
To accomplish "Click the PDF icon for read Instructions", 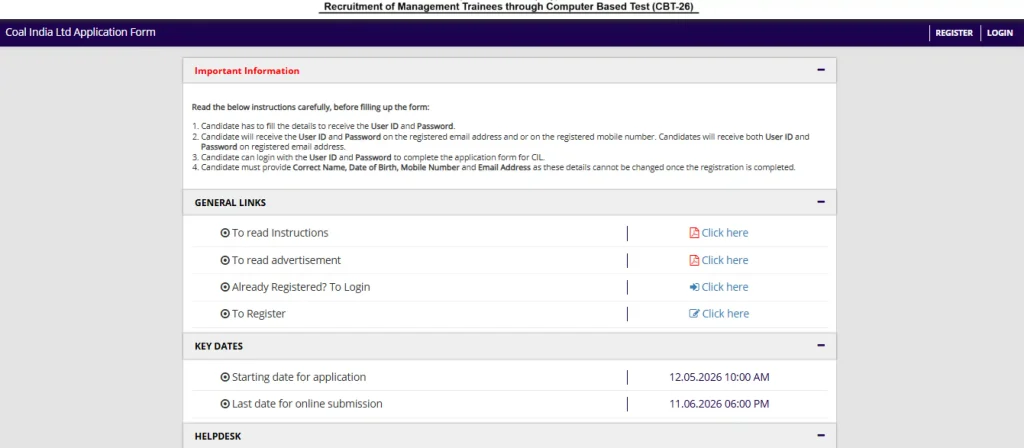I will [694, 233].
